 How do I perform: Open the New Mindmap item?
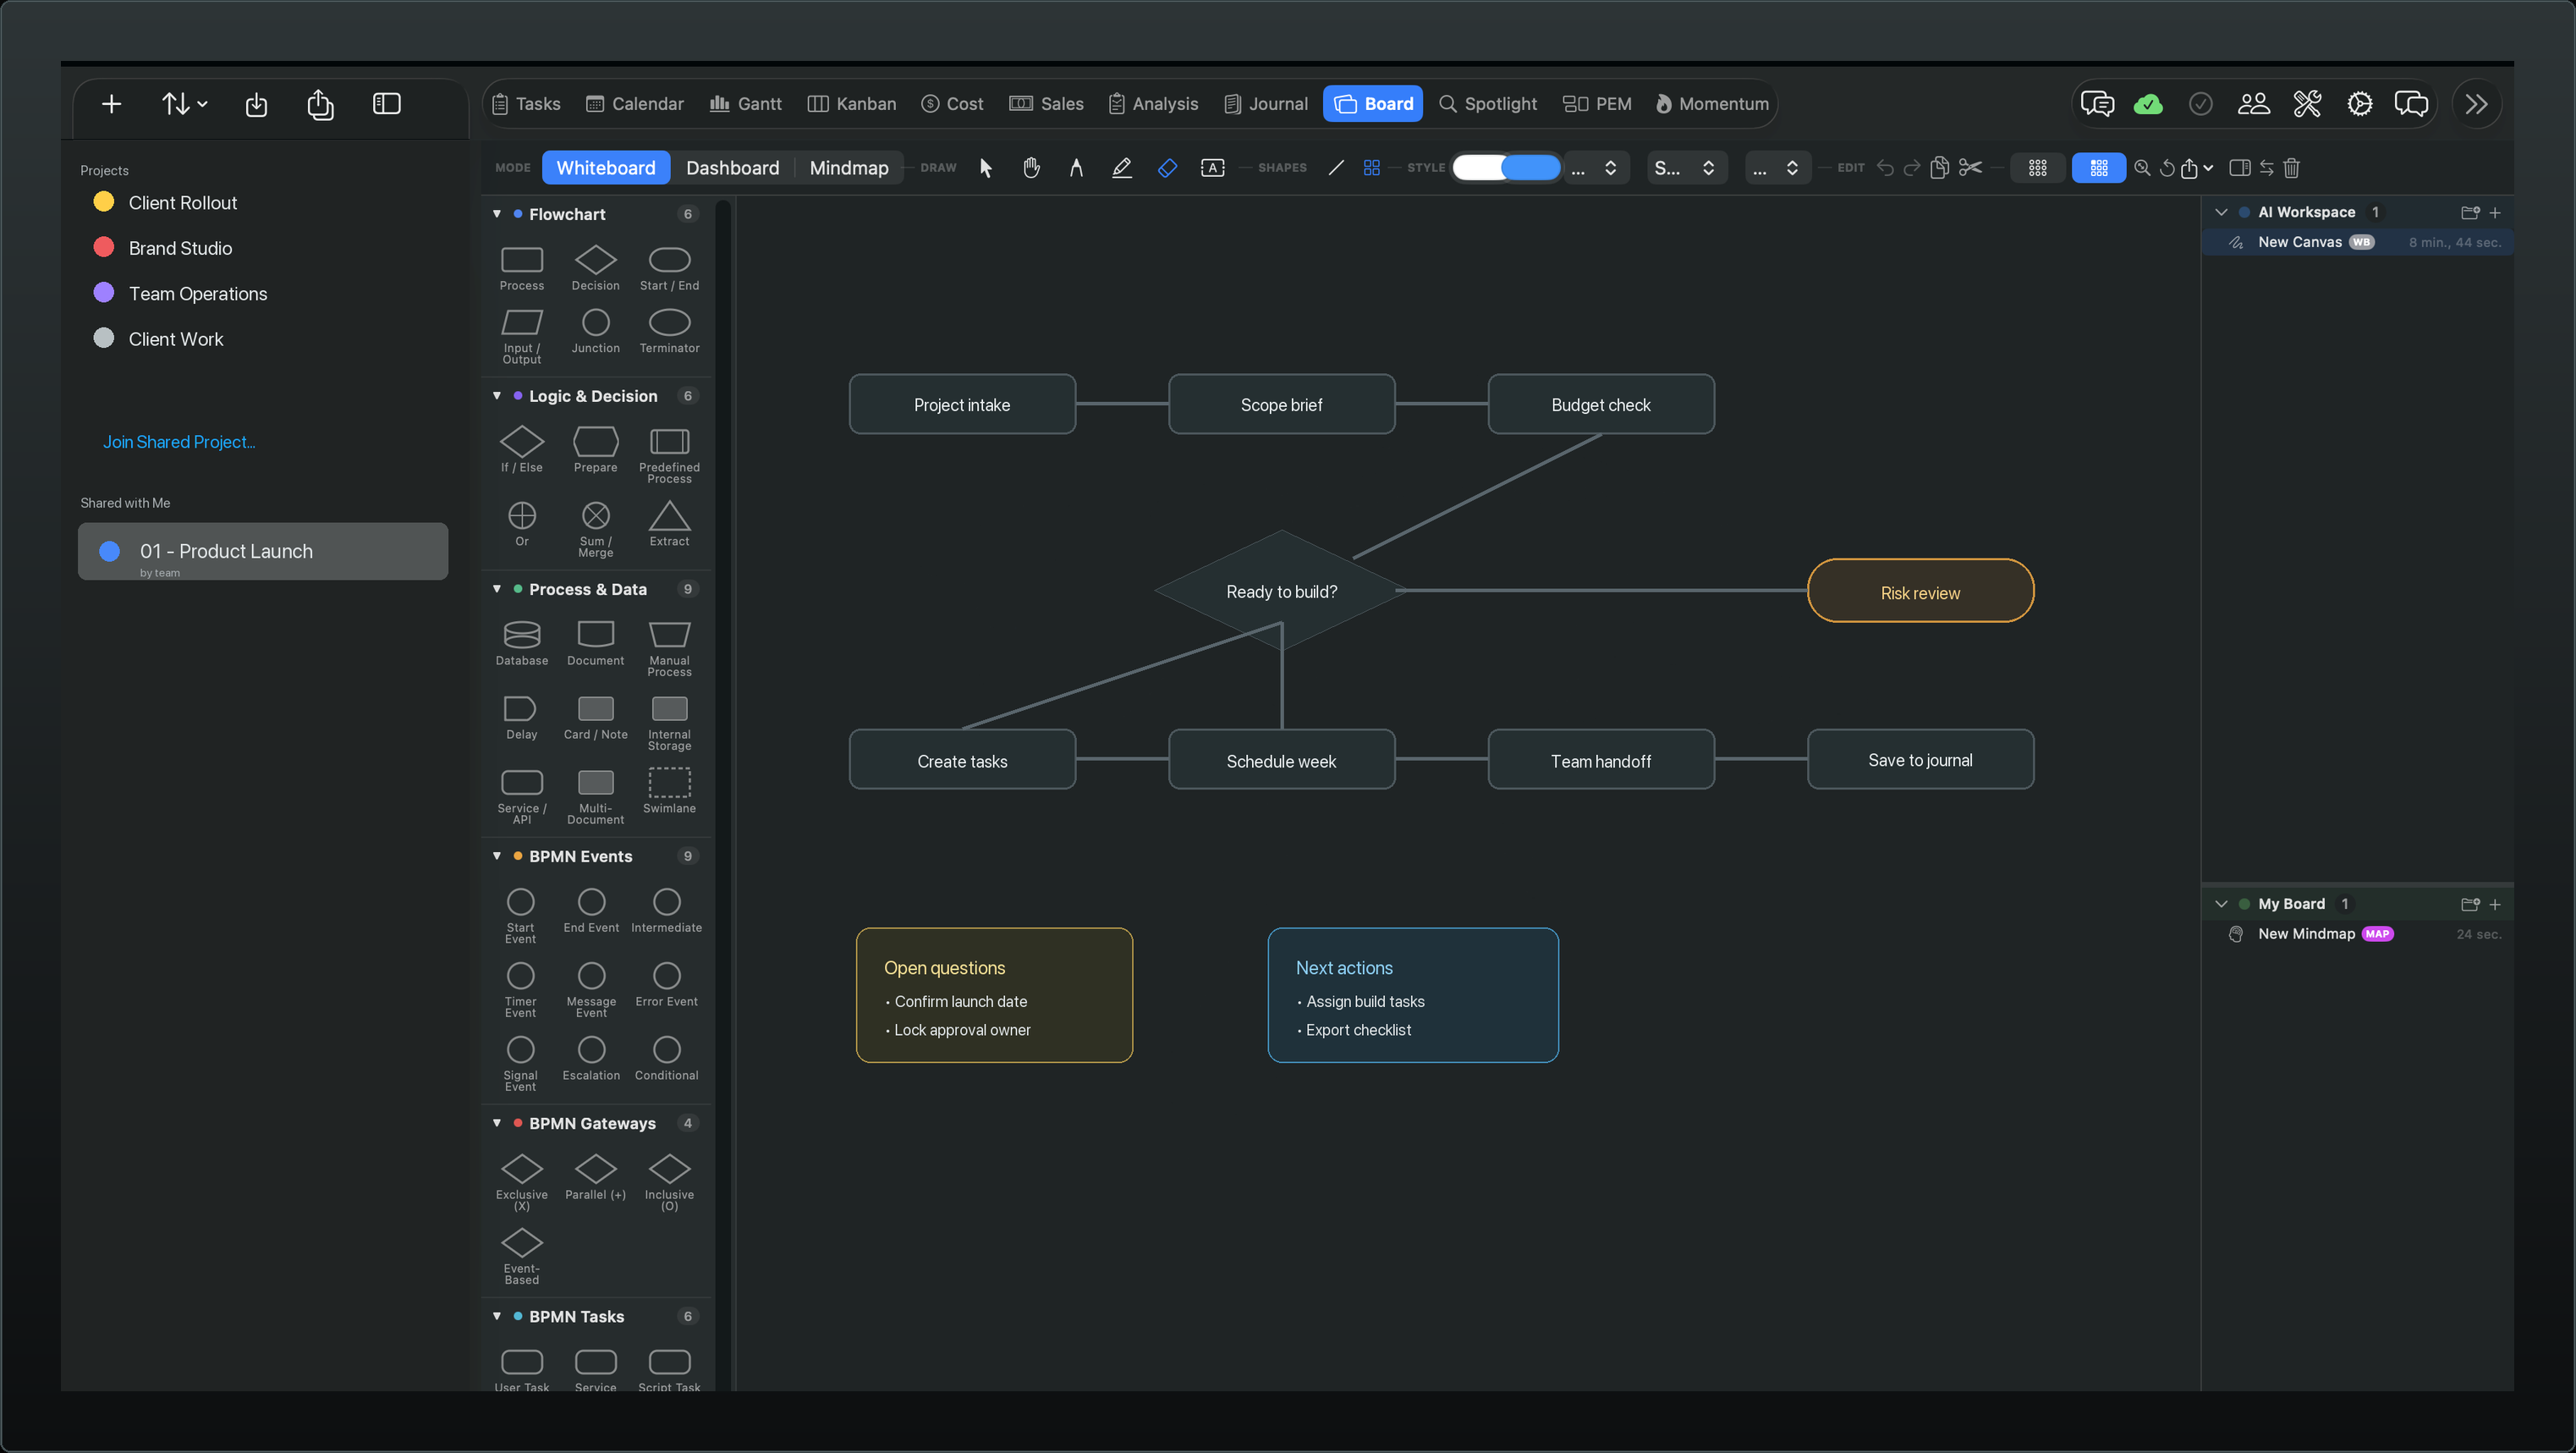[2359, 934]
